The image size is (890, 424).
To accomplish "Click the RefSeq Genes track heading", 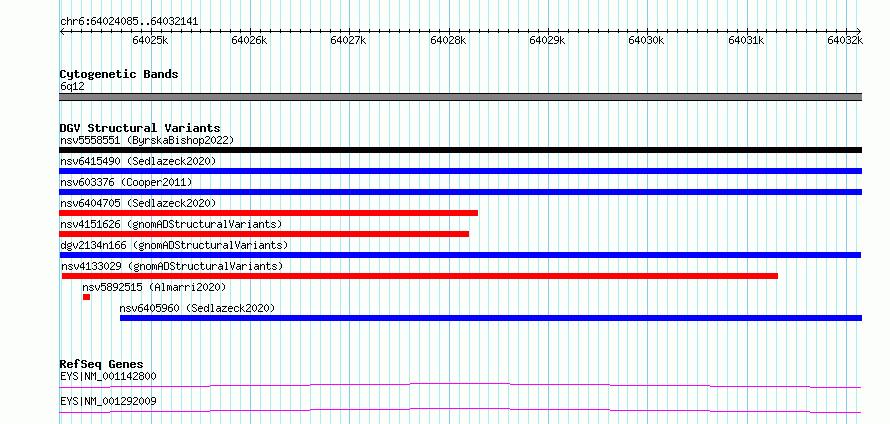I will coord(101,364).
